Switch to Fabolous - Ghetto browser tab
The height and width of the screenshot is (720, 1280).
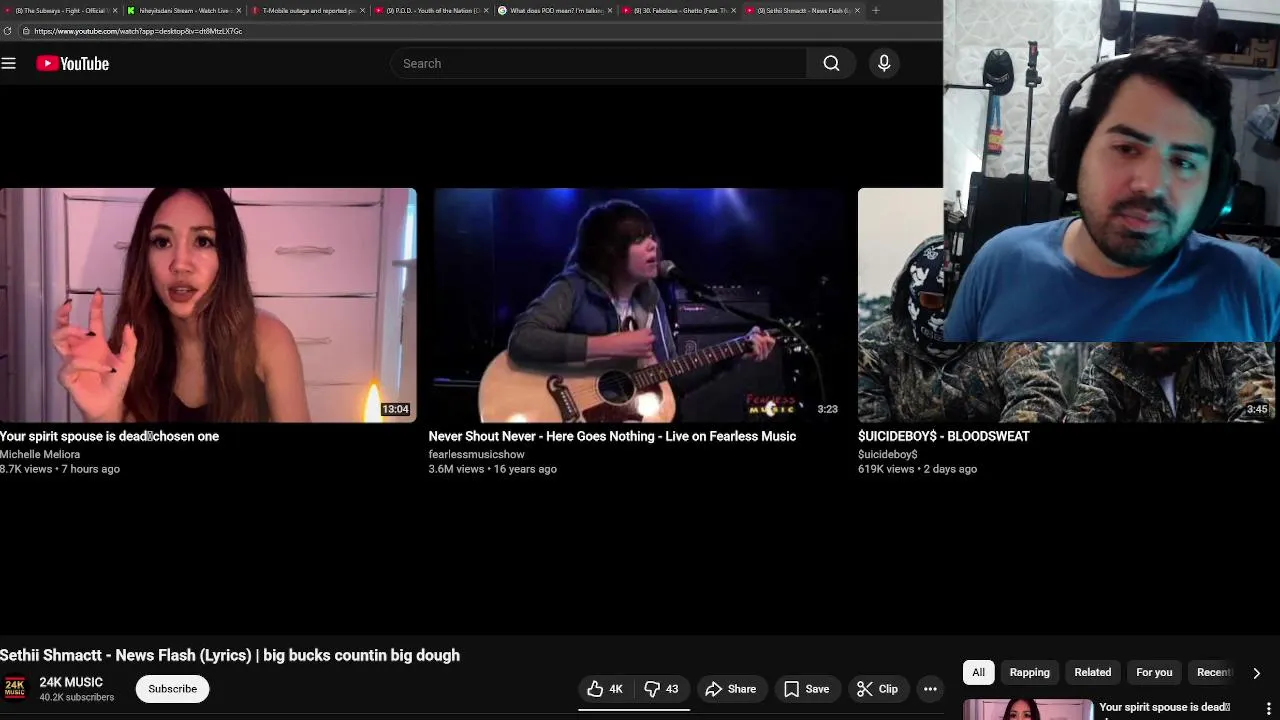[678, 10]
